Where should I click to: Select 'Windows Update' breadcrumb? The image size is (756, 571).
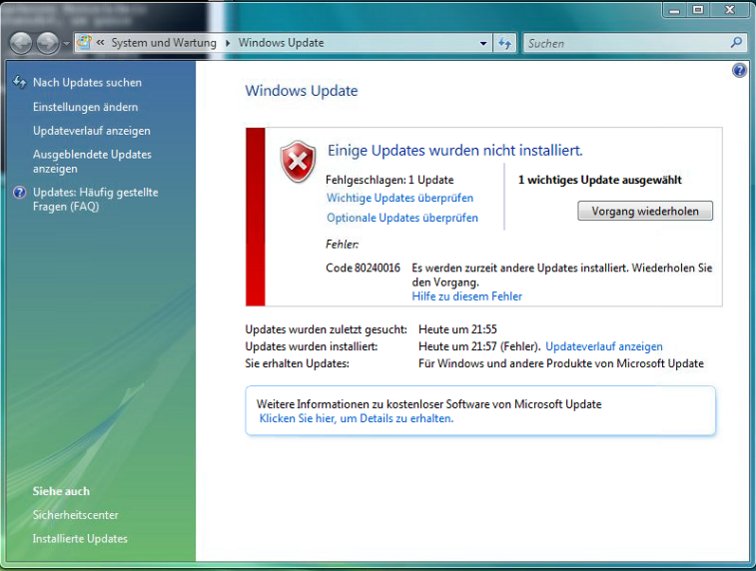pyautogui.click(x=281, y=42)
